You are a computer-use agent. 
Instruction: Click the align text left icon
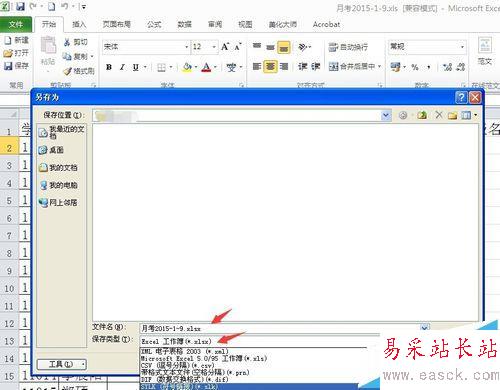[x=257, y=67]
